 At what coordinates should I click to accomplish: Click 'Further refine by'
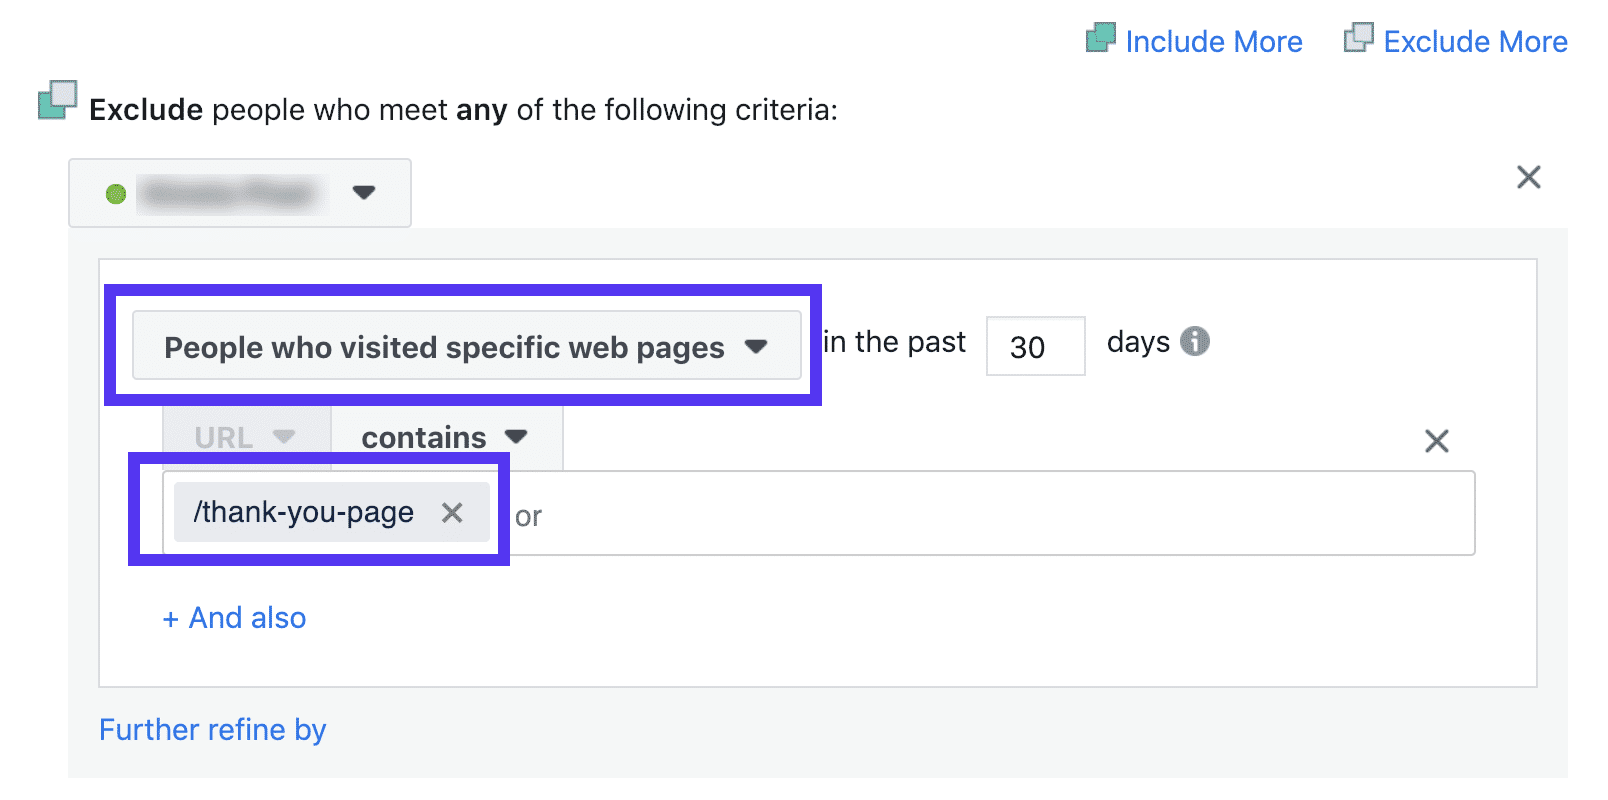(x=211, y=729)
